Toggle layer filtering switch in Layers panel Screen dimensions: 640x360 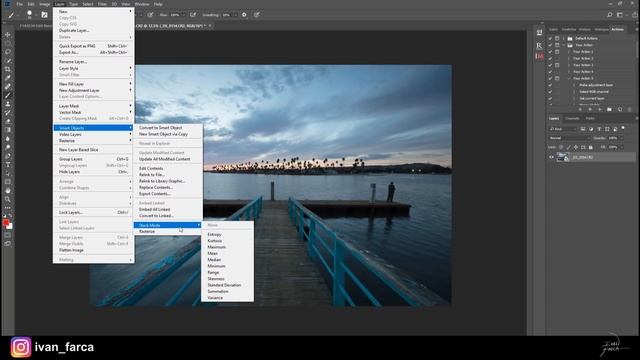coord(623,128)
